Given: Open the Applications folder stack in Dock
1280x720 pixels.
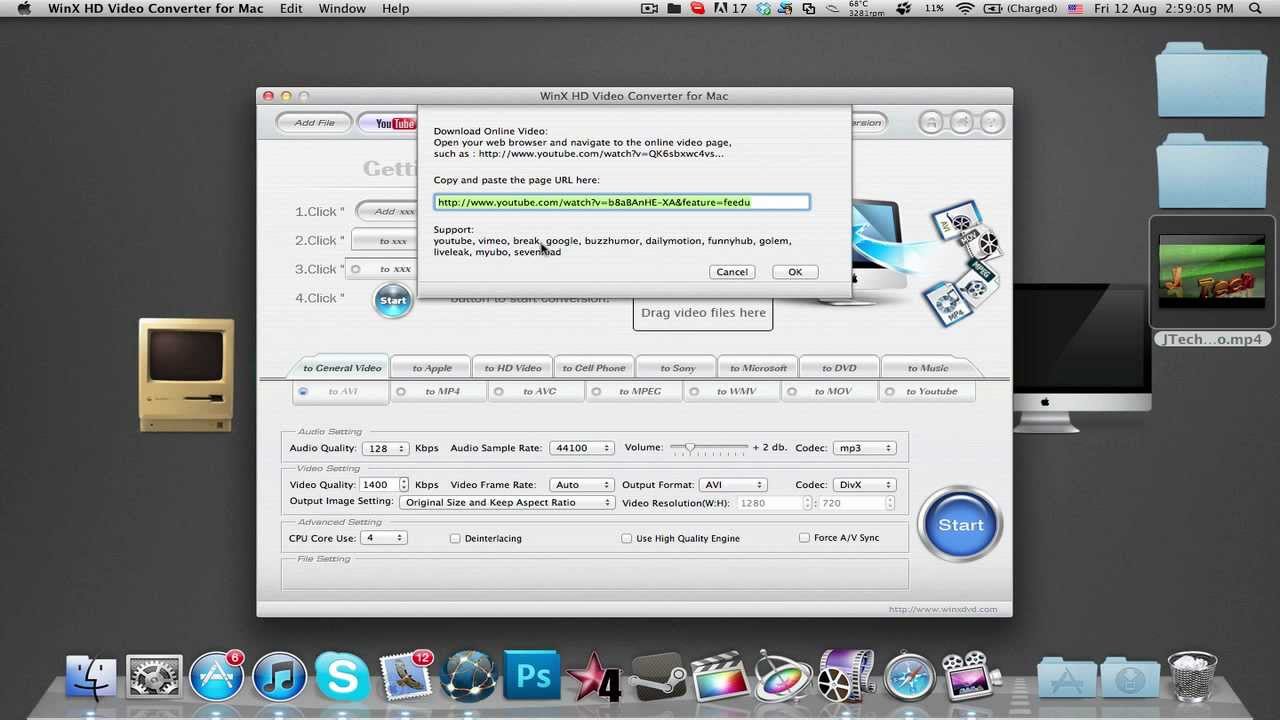Looking at the screenshot, I should [1066, 677].
